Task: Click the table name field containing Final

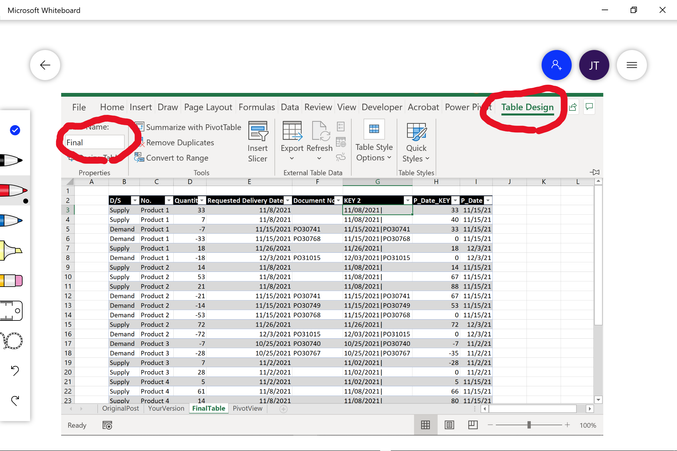Action: (x=95, y=142)
